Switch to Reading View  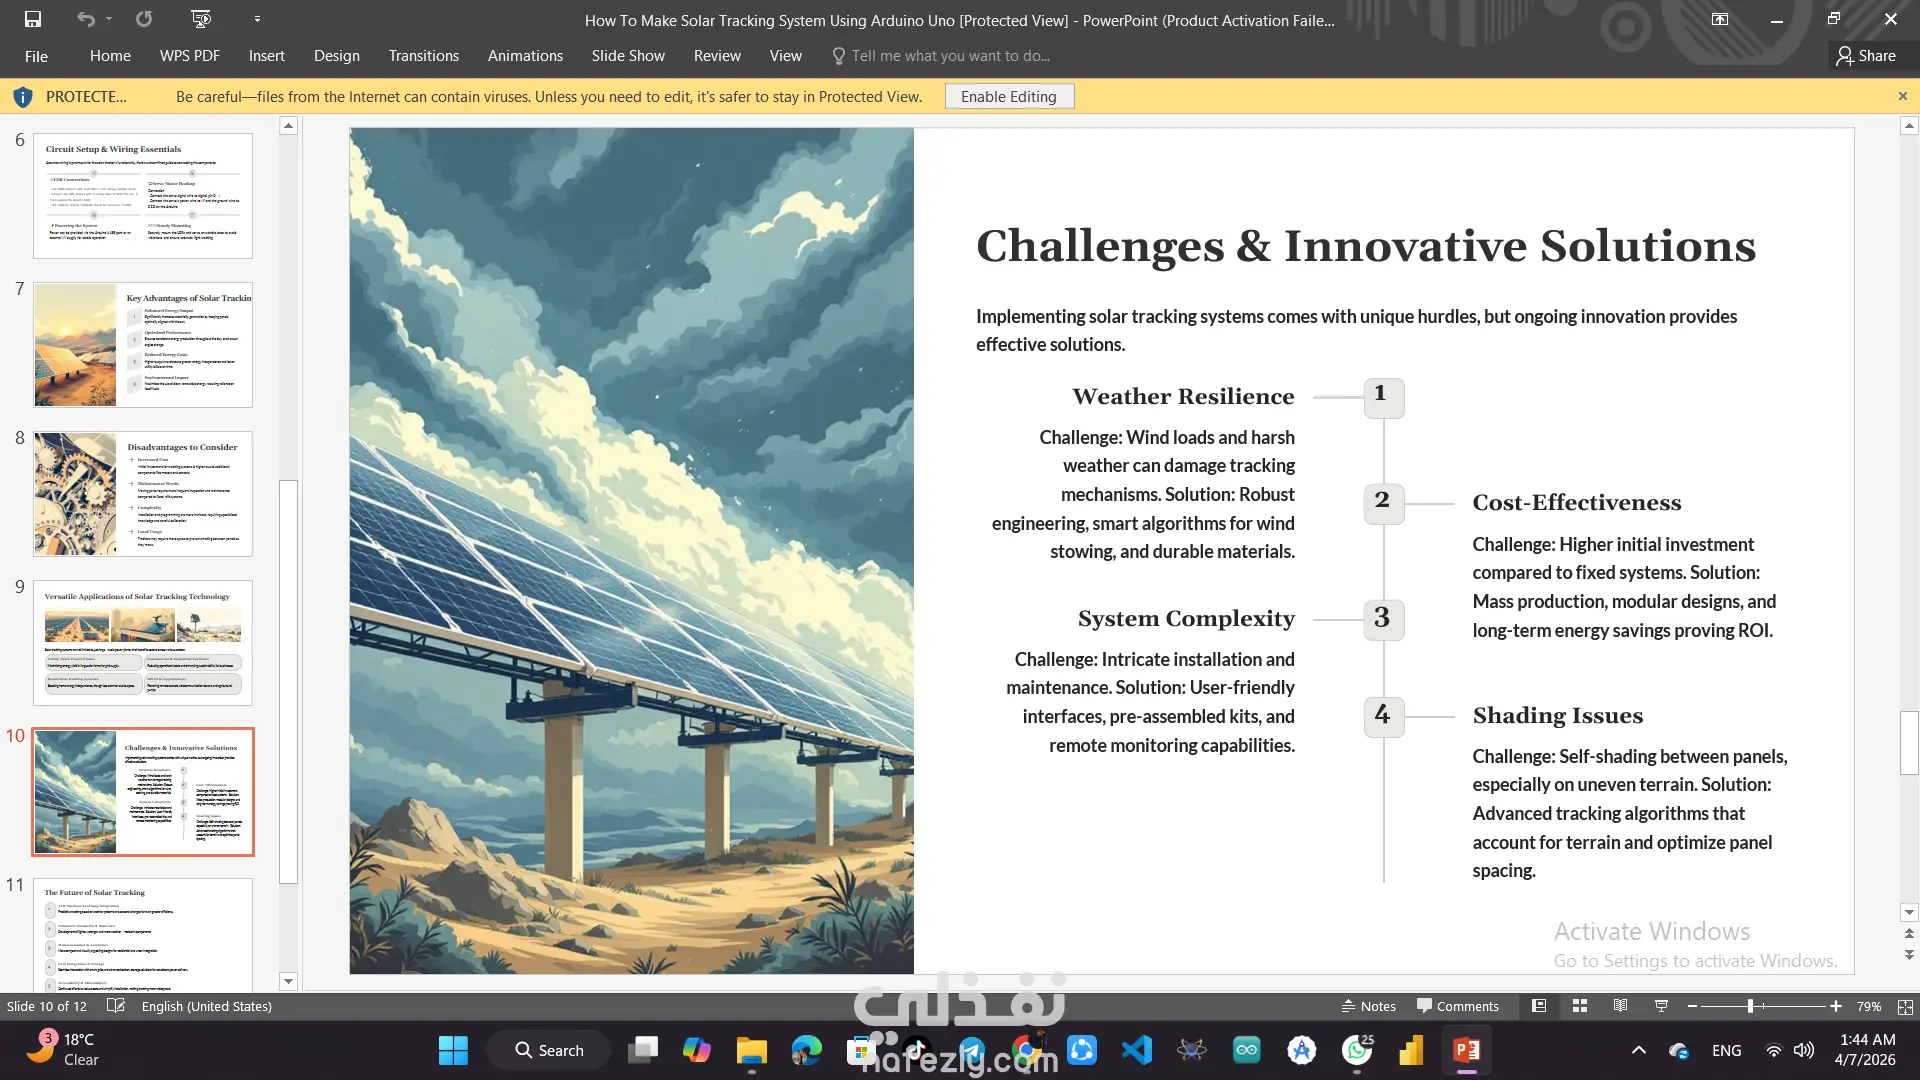(1620, 1006)
